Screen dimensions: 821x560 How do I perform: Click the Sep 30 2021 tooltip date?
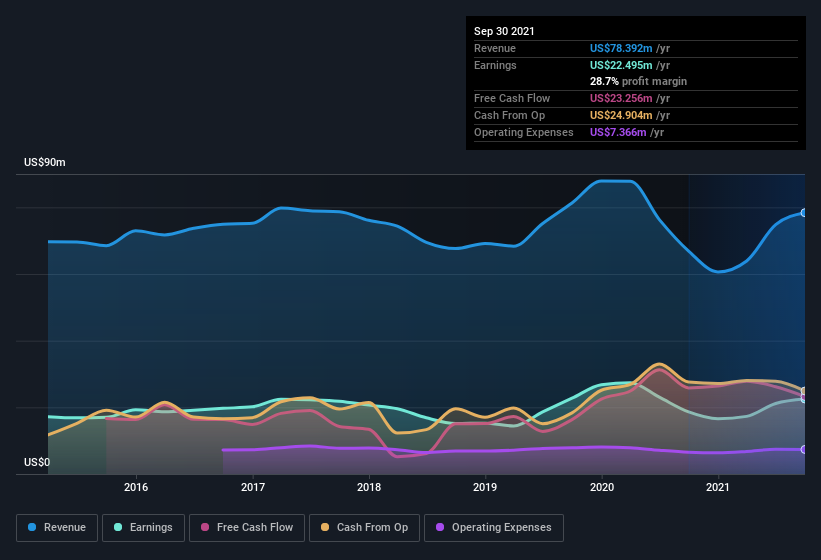click(504, 31)
